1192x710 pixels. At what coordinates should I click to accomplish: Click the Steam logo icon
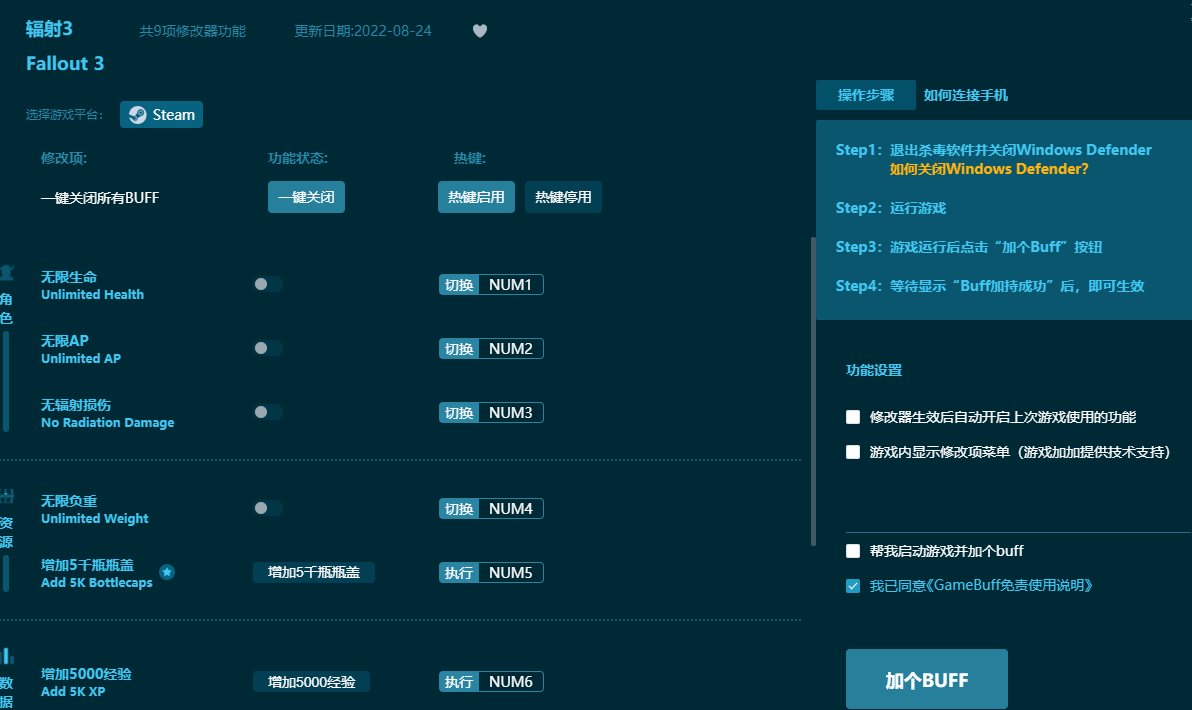[x=138, y=115]
